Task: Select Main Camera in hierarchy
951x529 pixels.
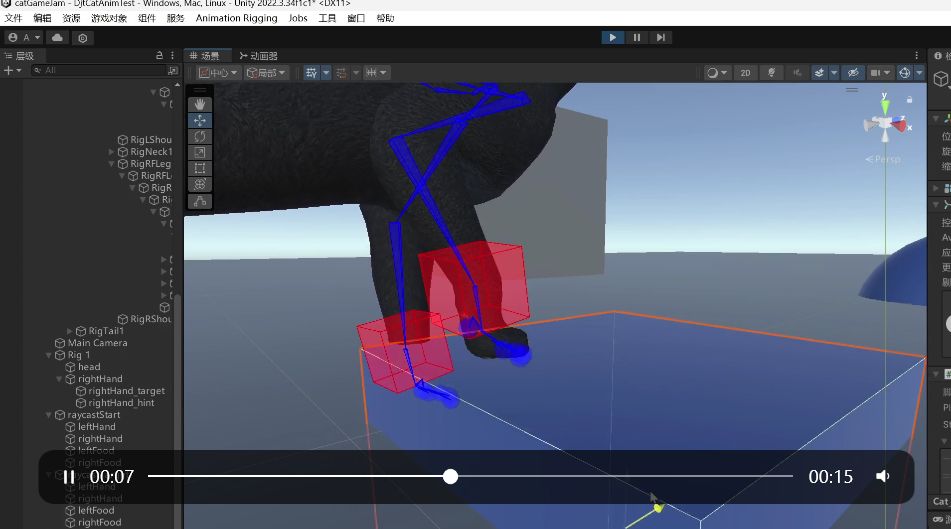Action: click(97, 343)
